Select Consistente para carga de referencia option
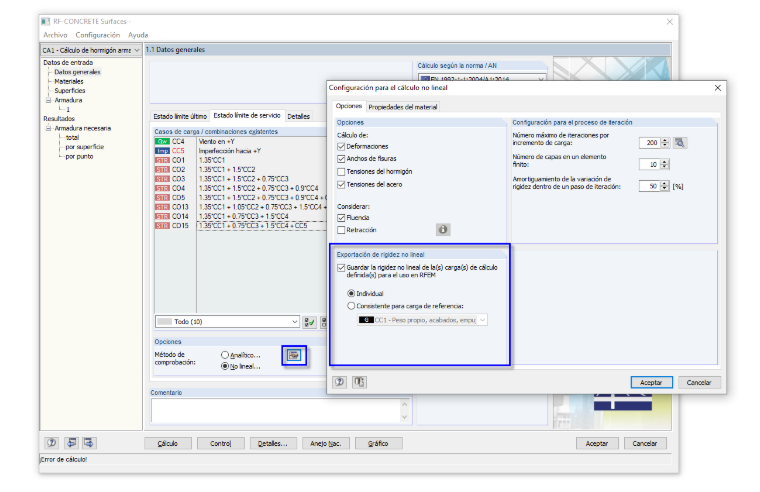Viewport: 760px width, 492px height. [x=351, y=306]
